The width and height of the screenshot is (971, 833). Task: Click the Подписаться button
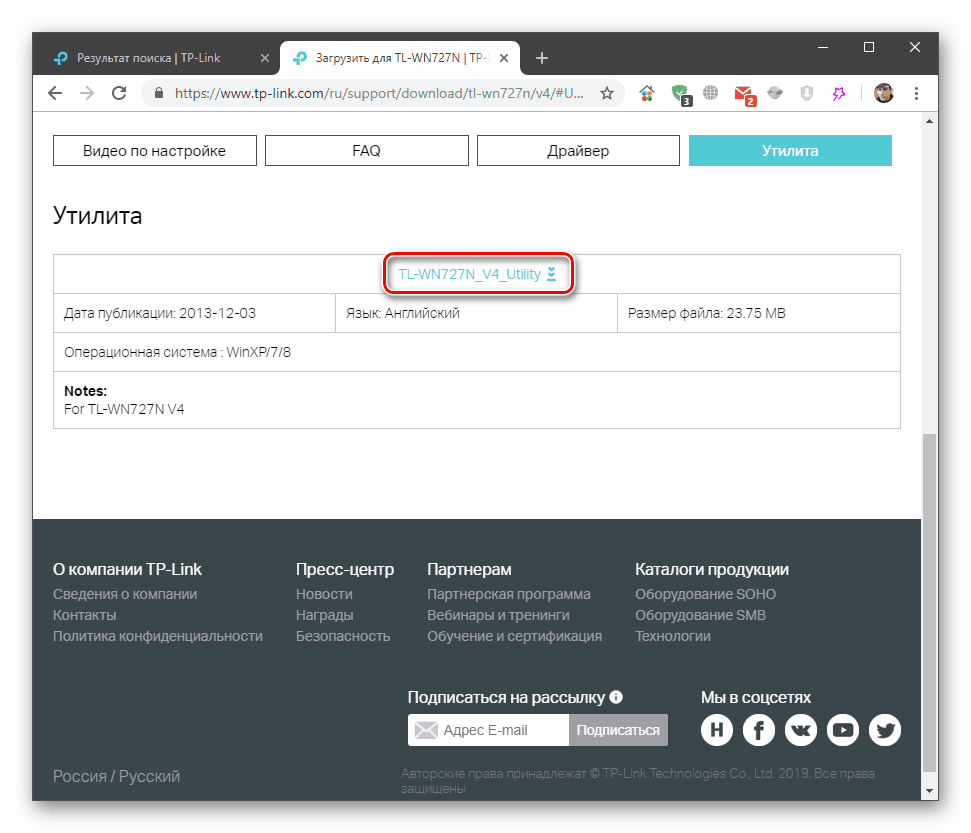point(618,730)
